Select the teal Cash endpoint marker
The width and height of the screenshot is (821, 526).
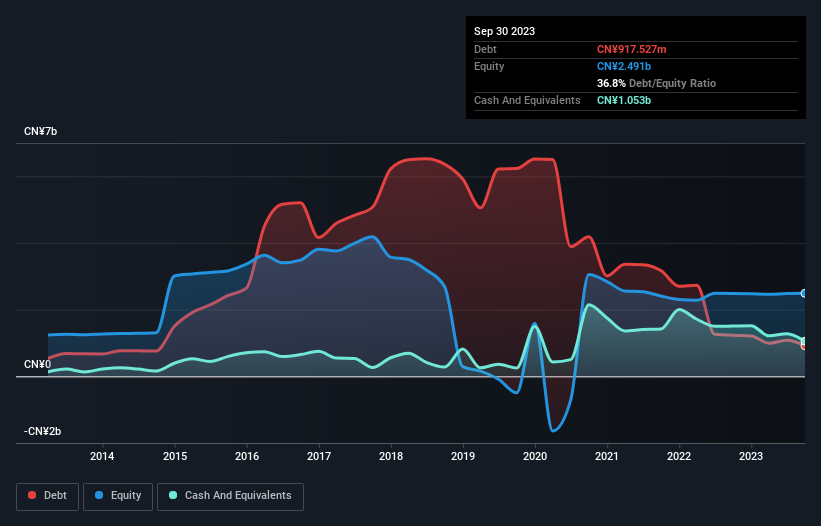tap(804, 342)
